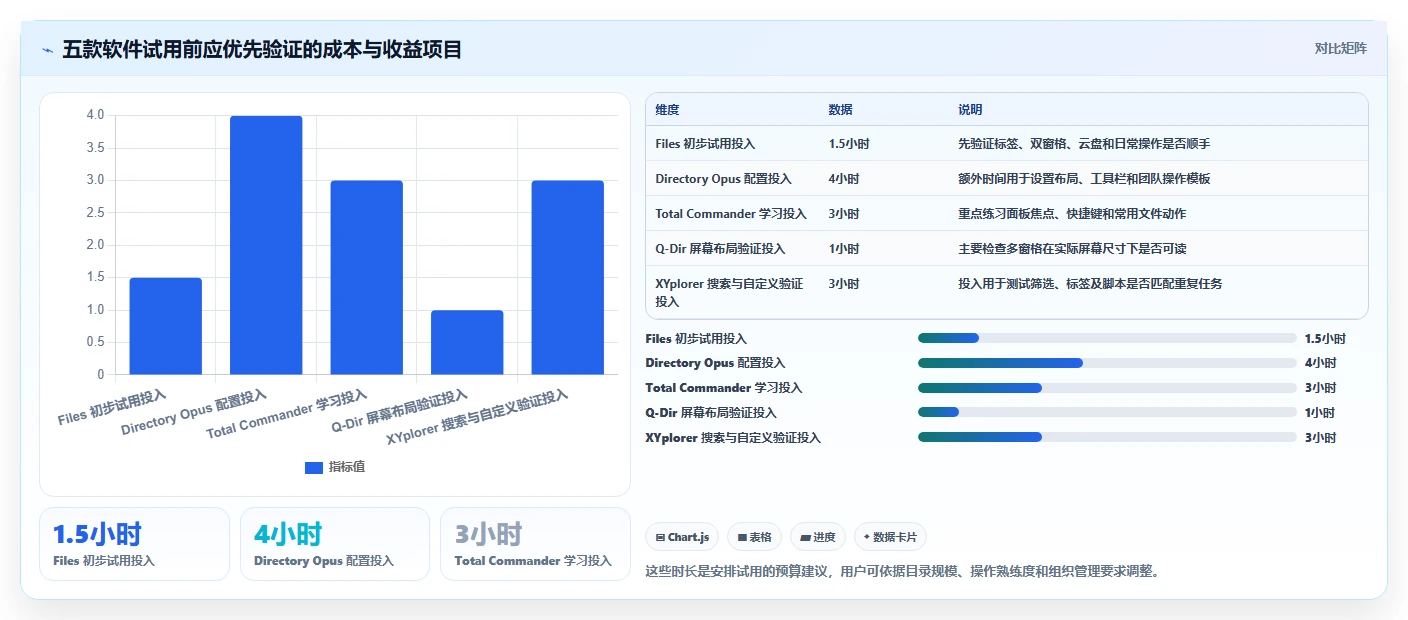
Task: Click the XYplorer 搜索与自定义验证投入 chart bar
Action: pos(568,278)
